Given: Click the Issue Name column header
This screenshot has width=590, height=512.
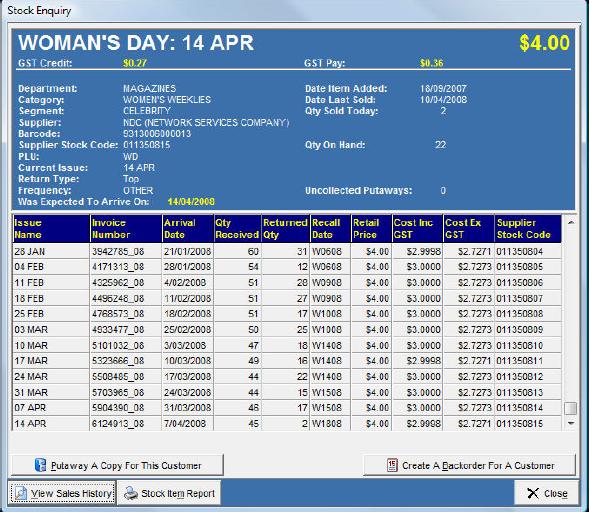Looking at the screenshot, I should [51, 229].
